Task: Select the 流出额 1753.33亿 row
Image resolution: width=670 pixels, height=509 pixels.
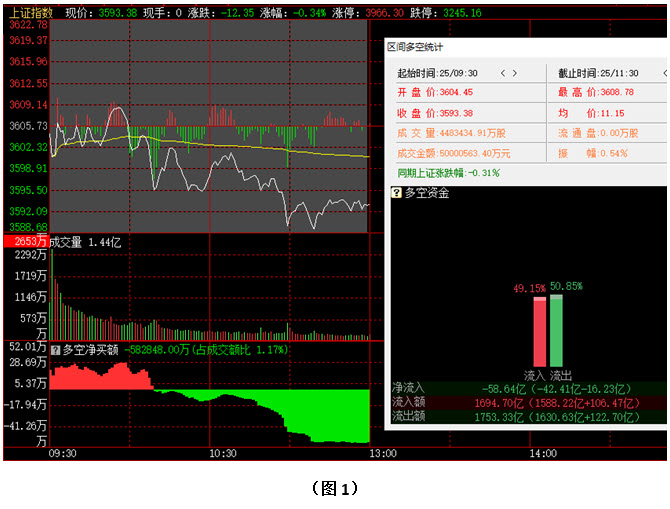Action: coord(529,417)
